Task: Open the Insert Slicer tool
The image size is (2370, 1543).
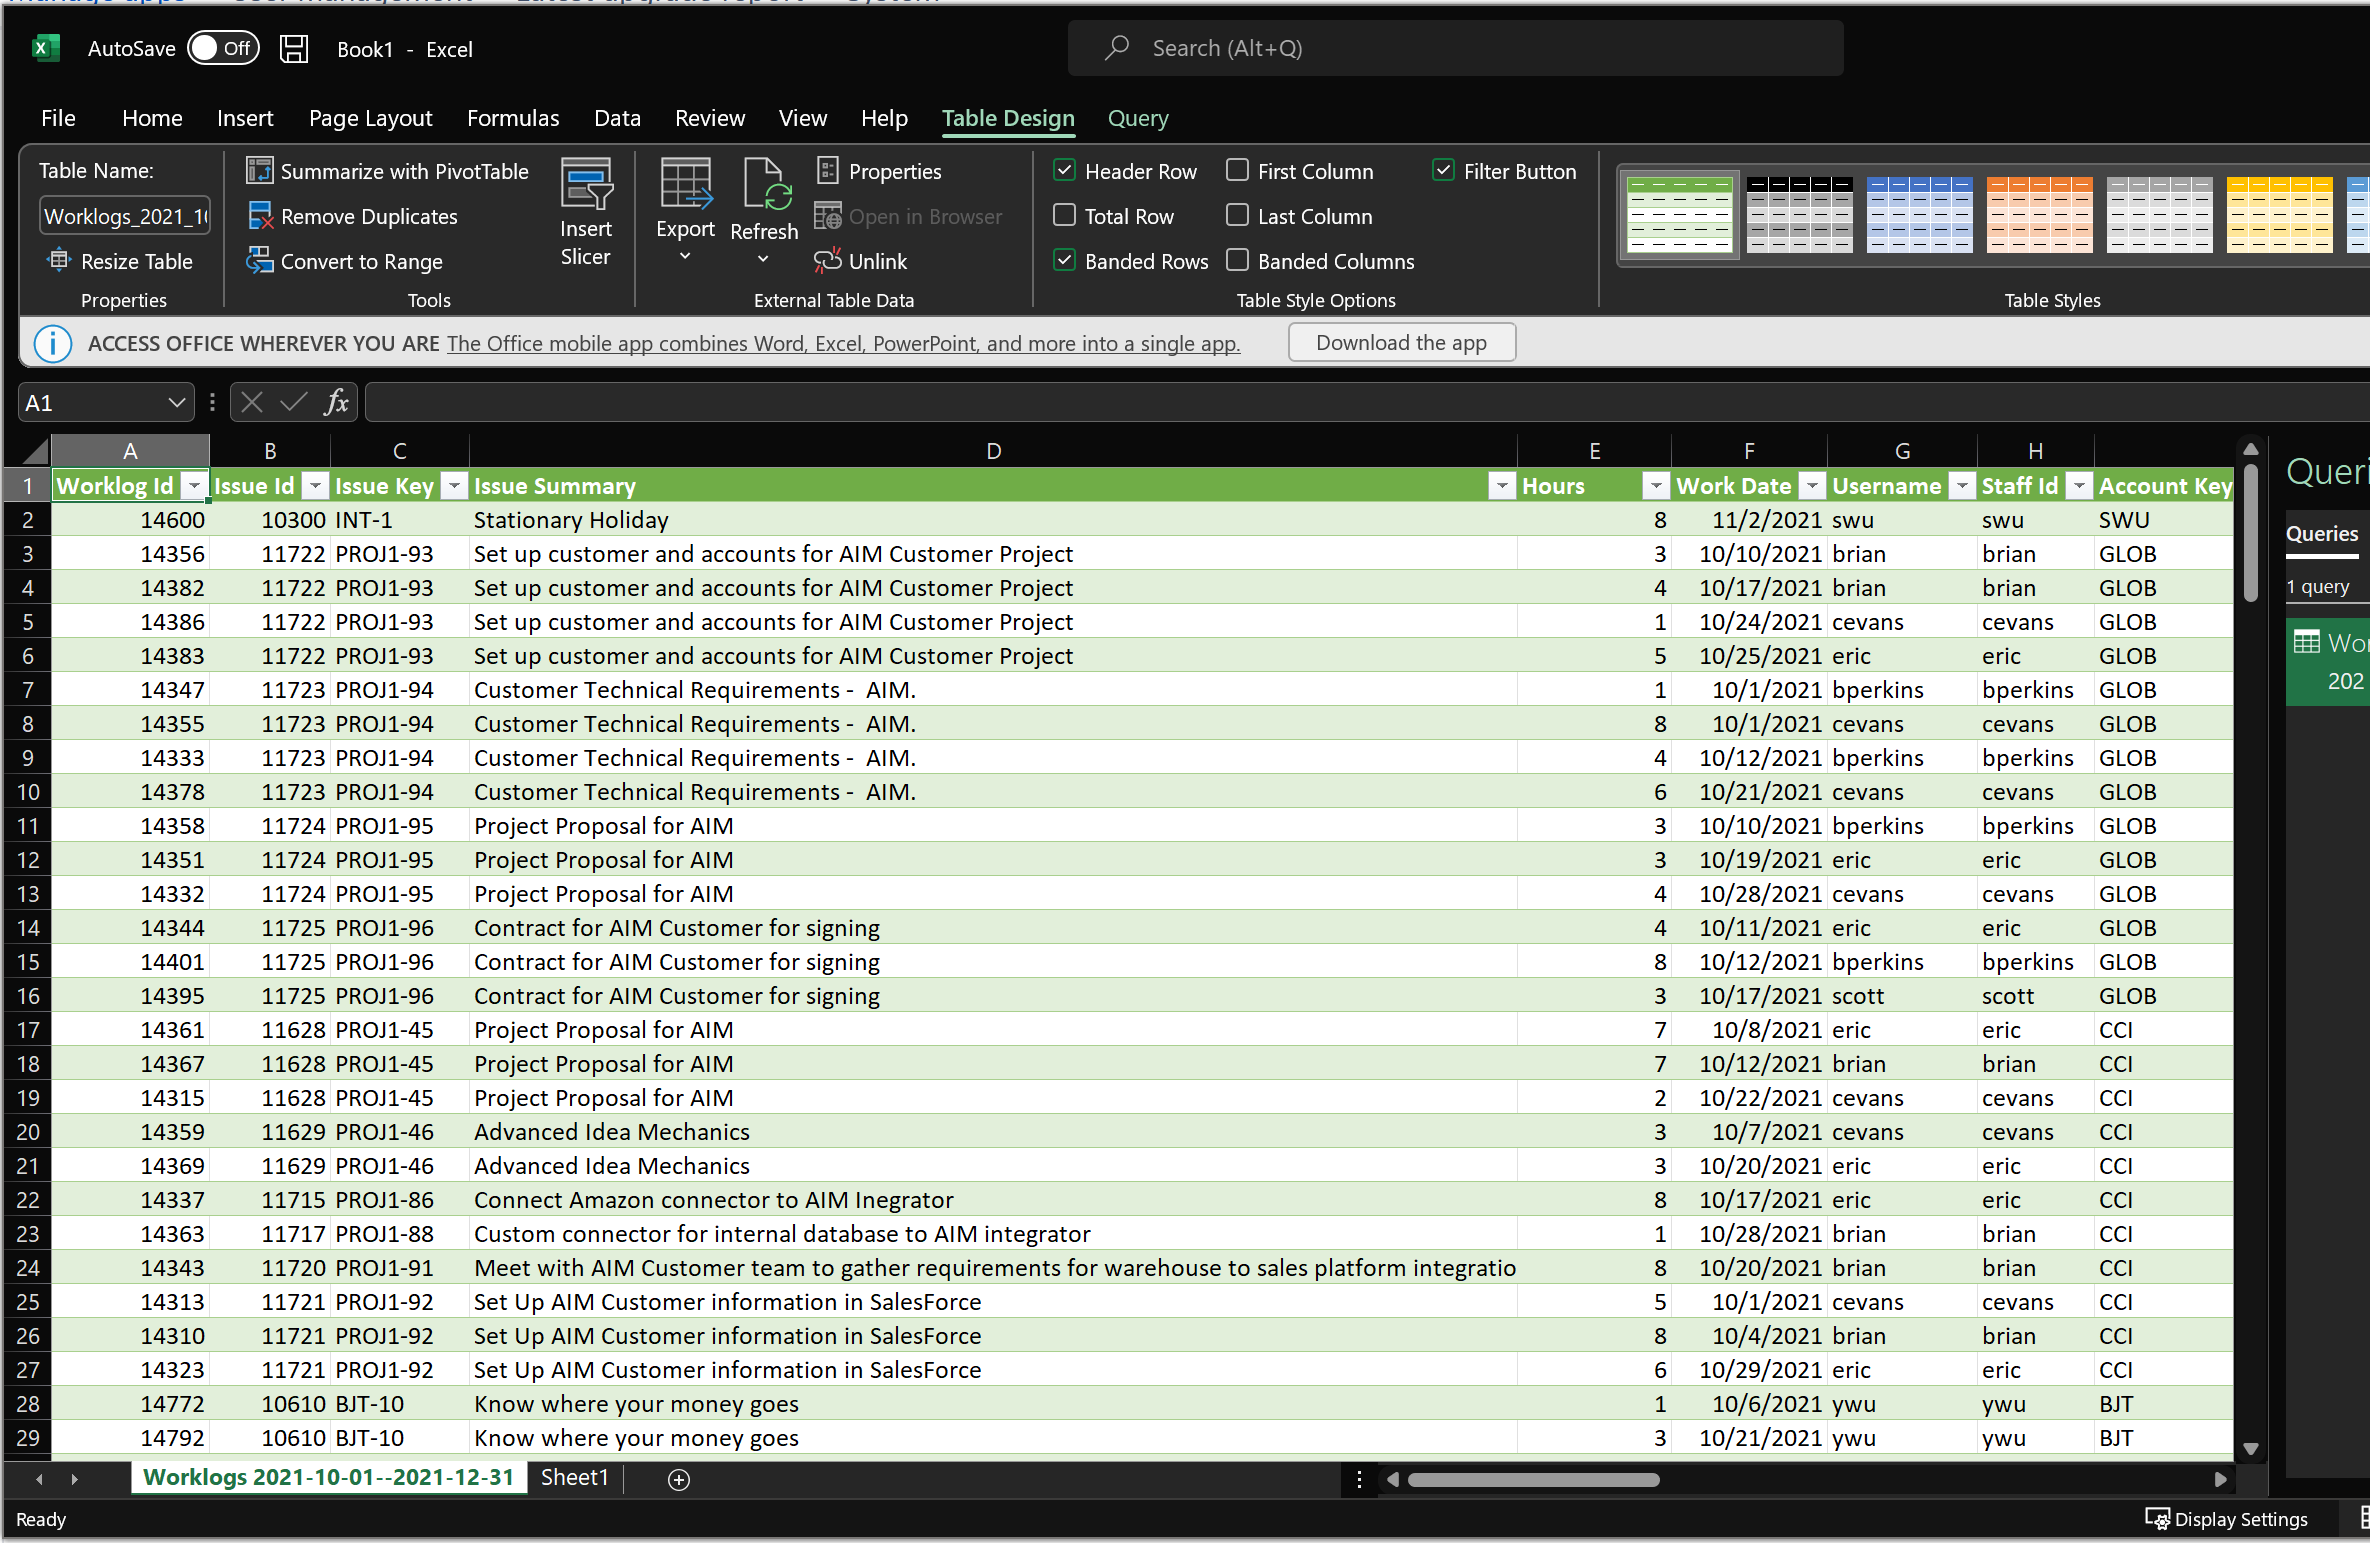Action: coord(585,212)
